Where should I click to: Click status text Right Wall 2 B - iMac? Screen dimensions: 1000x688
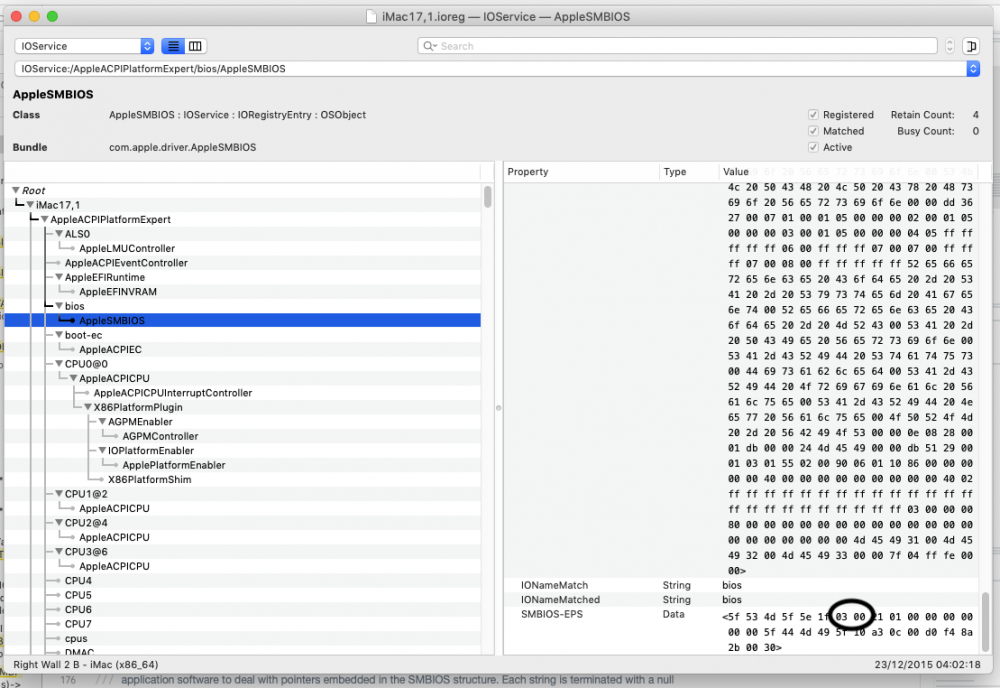pyautogui.click(x=85, y=664)
